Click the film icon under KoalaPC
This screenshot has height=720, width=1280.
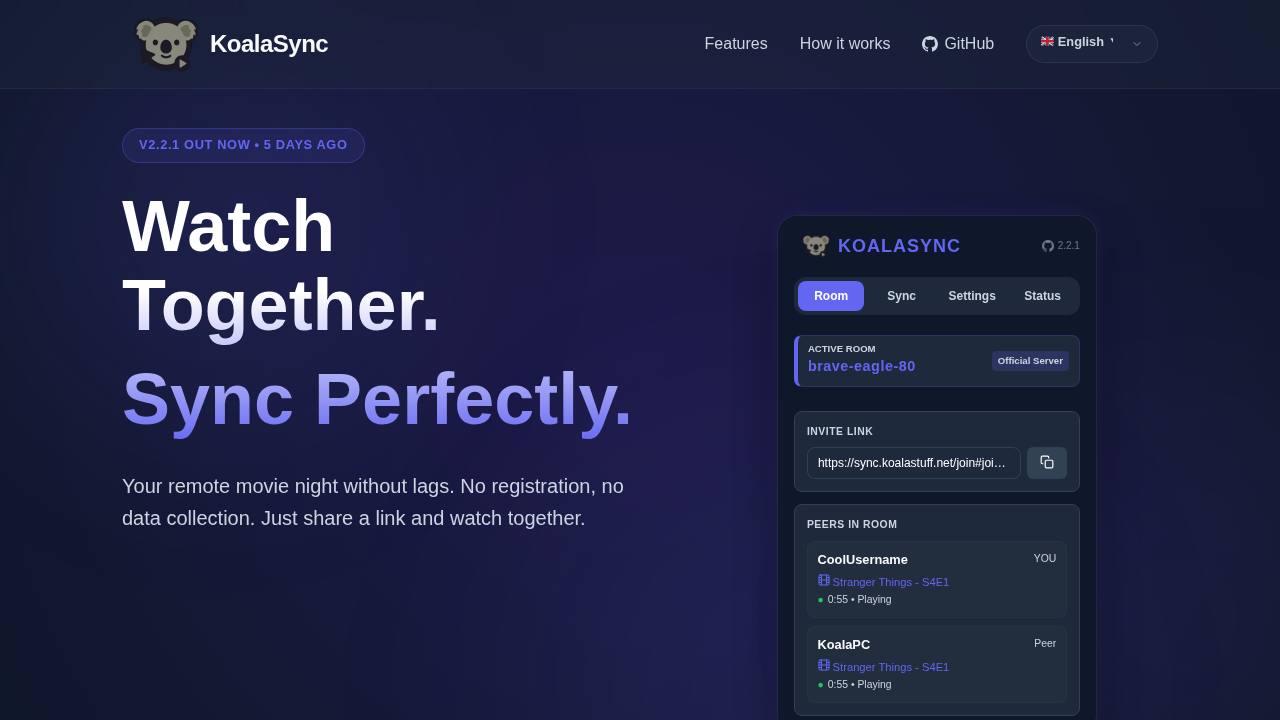pyautogui.click(x=824, y=665)
